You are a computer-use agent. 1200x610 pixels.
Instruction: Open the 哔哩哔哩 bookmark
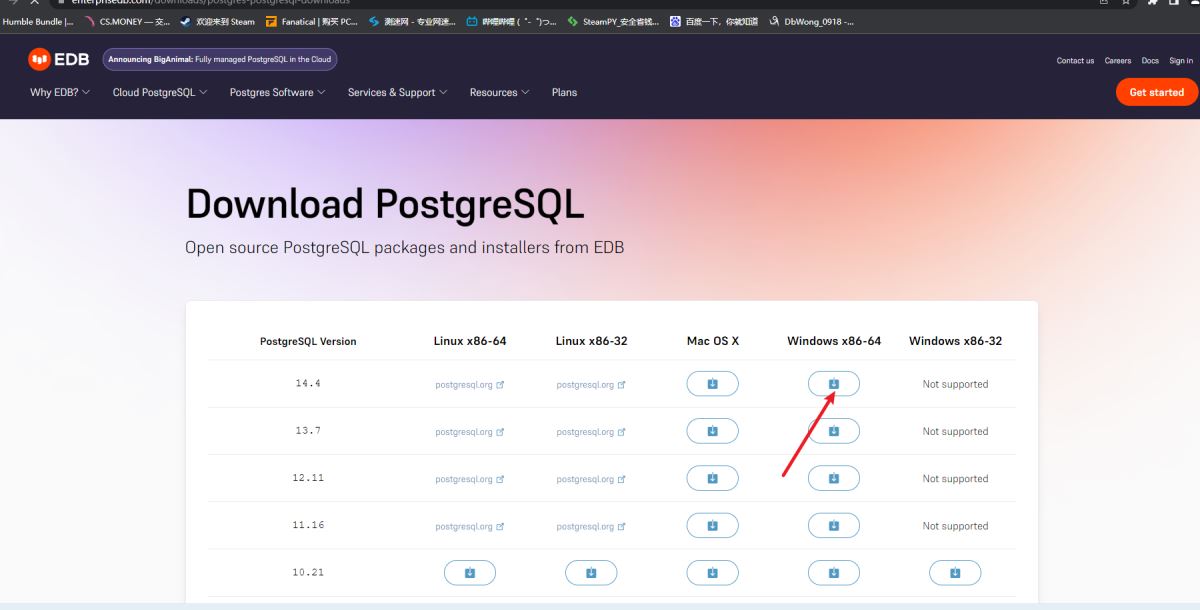click(511, 21)
